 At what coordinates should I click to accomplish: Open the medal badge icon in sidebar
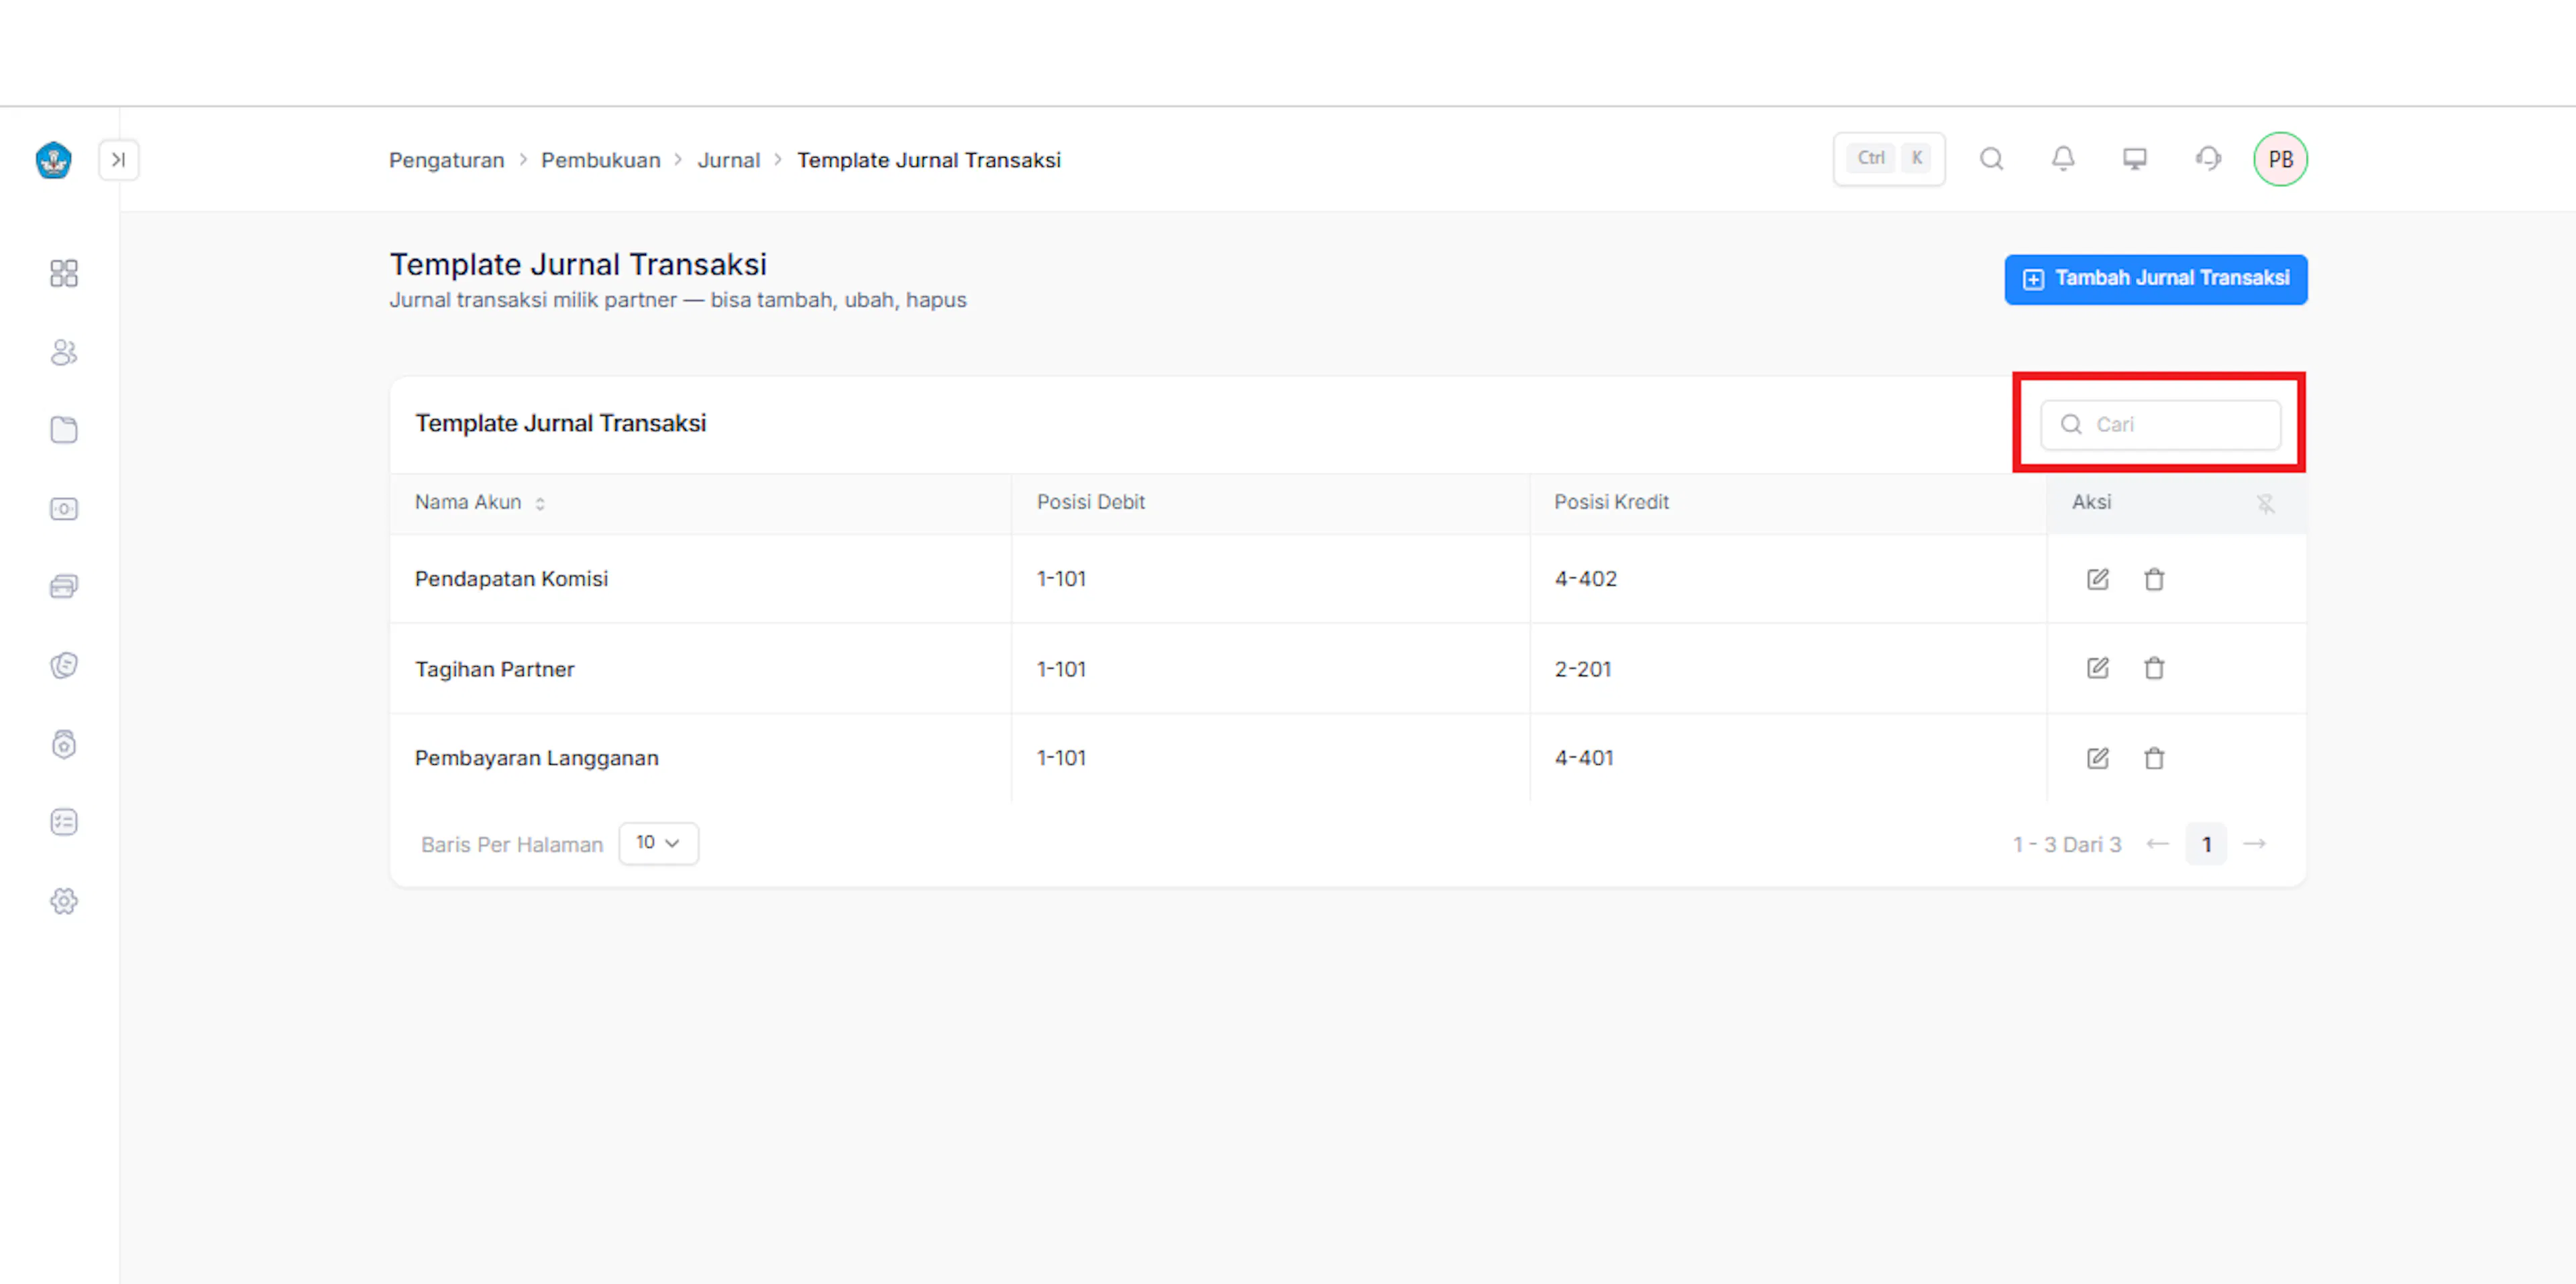(64, 744)
